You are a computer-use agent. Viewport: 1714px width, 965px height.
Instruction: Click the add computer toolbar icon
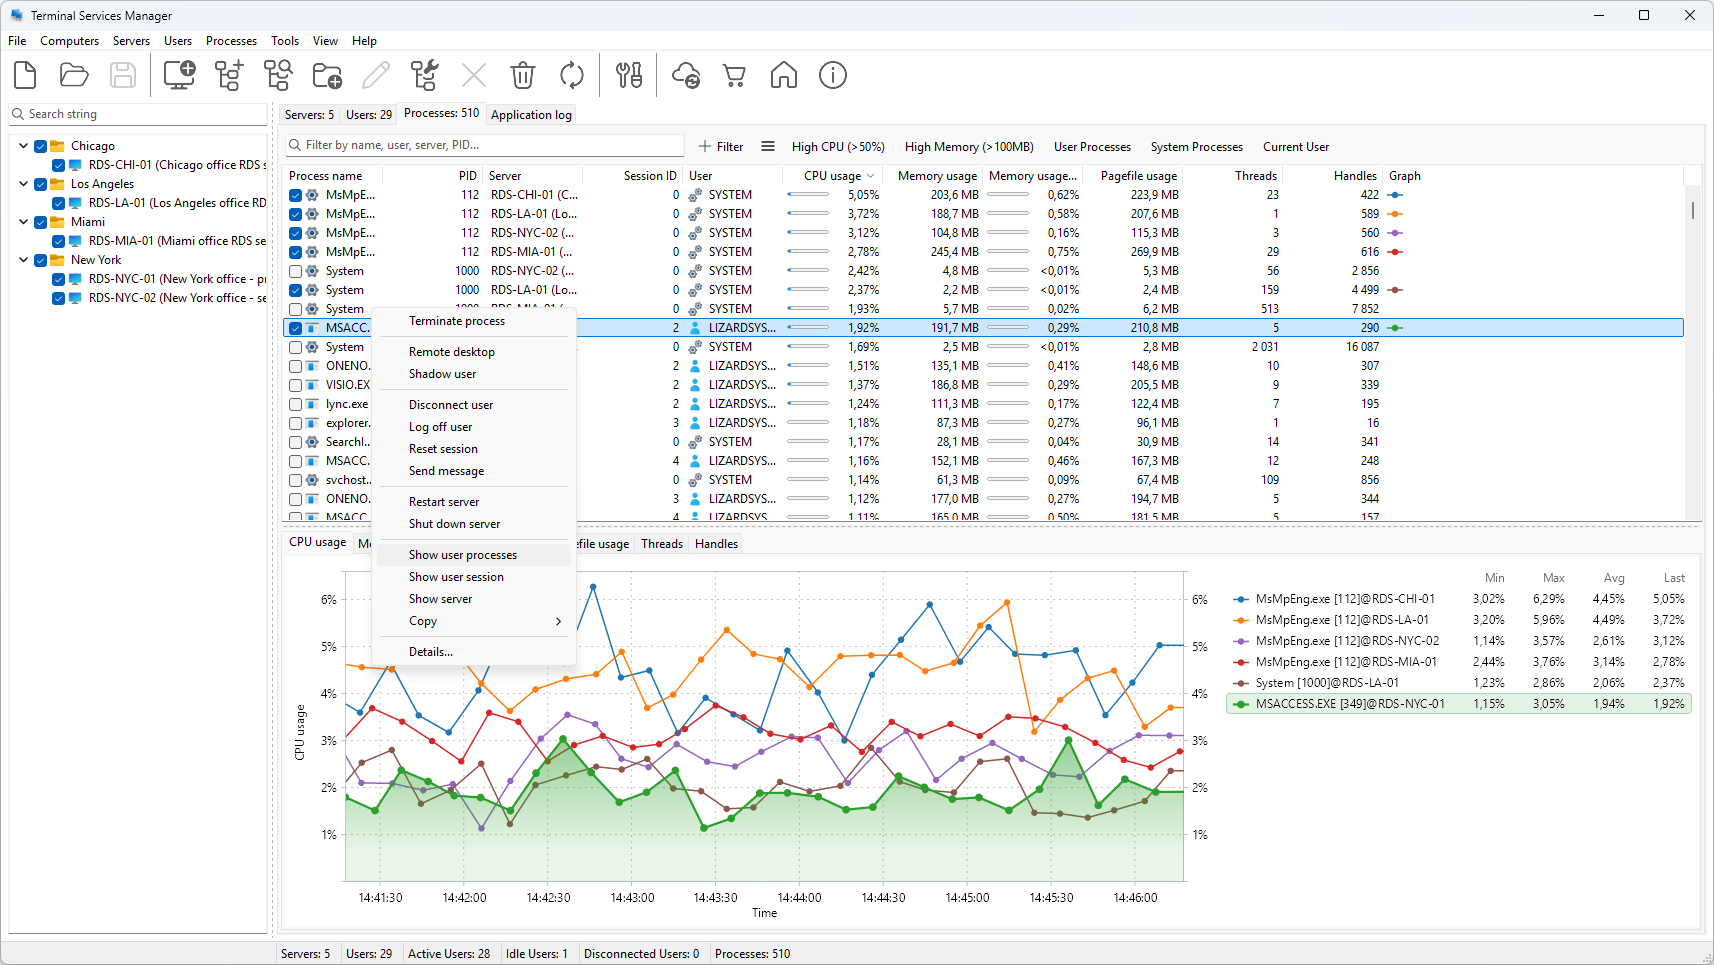[179, 75]
